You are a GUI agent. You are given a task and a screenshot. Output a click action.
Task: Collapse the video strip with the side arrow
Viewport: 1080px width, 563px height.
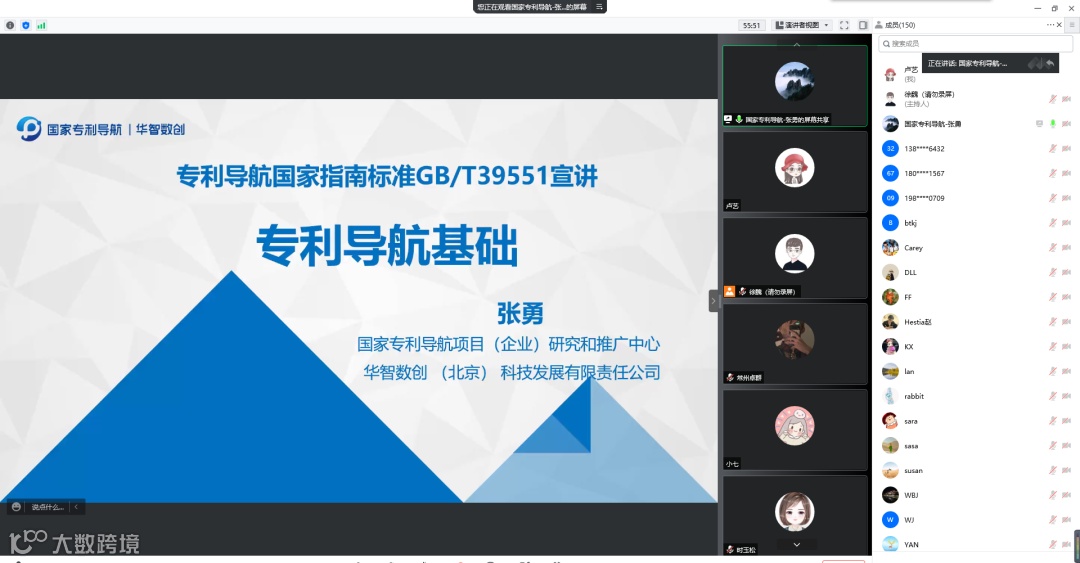(x=714, y=301)
